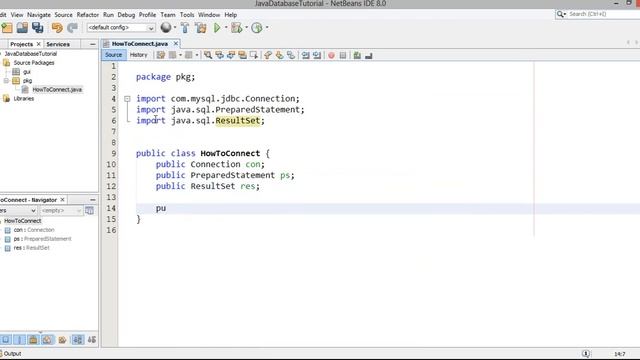The height and width of the screenshot is (360, 640).
Task: Build the project with the hammer icon
Action: 185,28
